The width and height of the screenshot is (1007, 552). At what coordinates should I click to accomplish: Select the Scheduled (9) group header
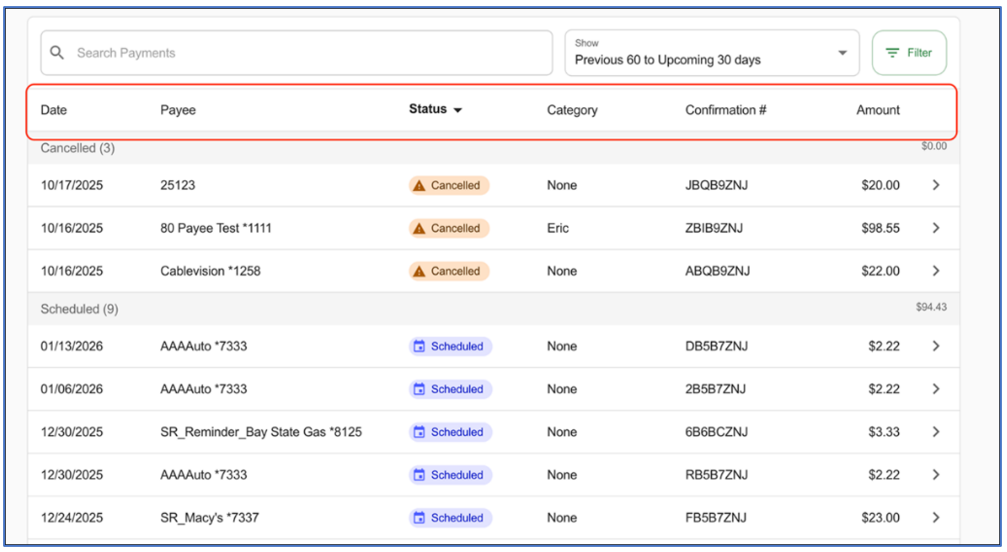click(x=79, y=309)
